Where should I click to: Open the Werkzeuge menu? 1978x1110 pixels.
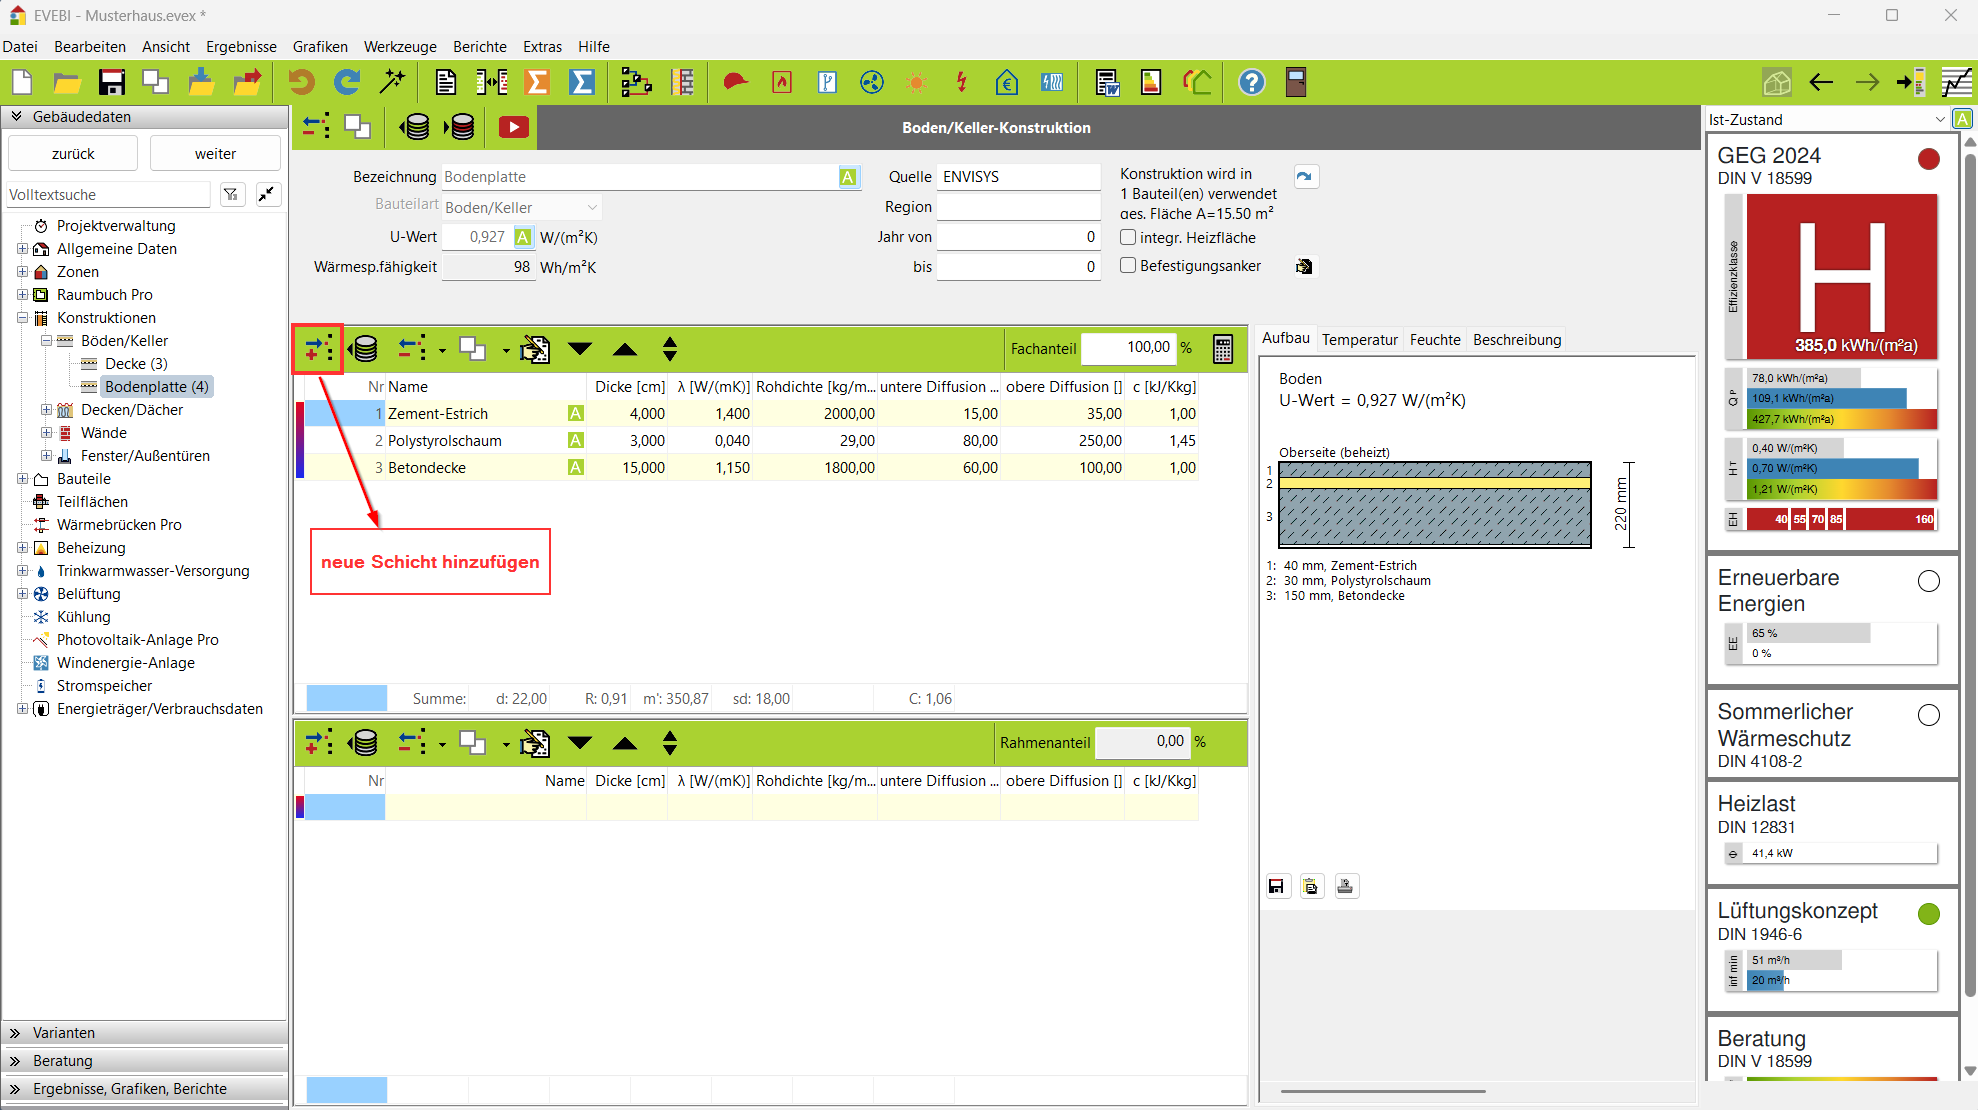pyautogui.click(x=400, y=47)
